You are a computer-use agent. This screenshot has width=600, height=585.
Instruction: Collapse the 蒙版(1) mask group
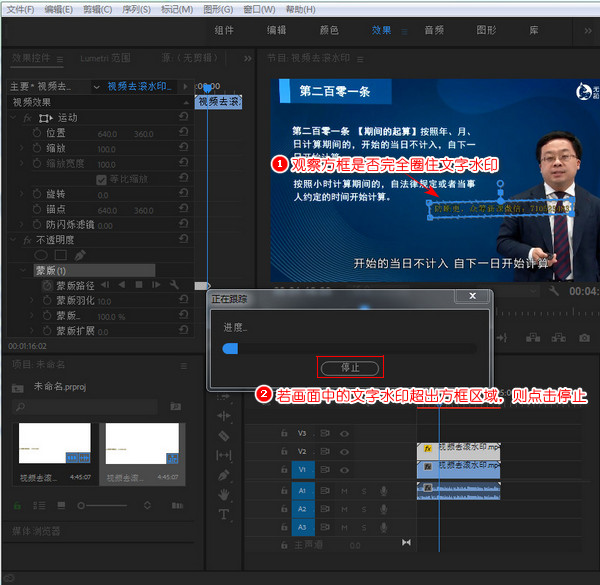23,271
